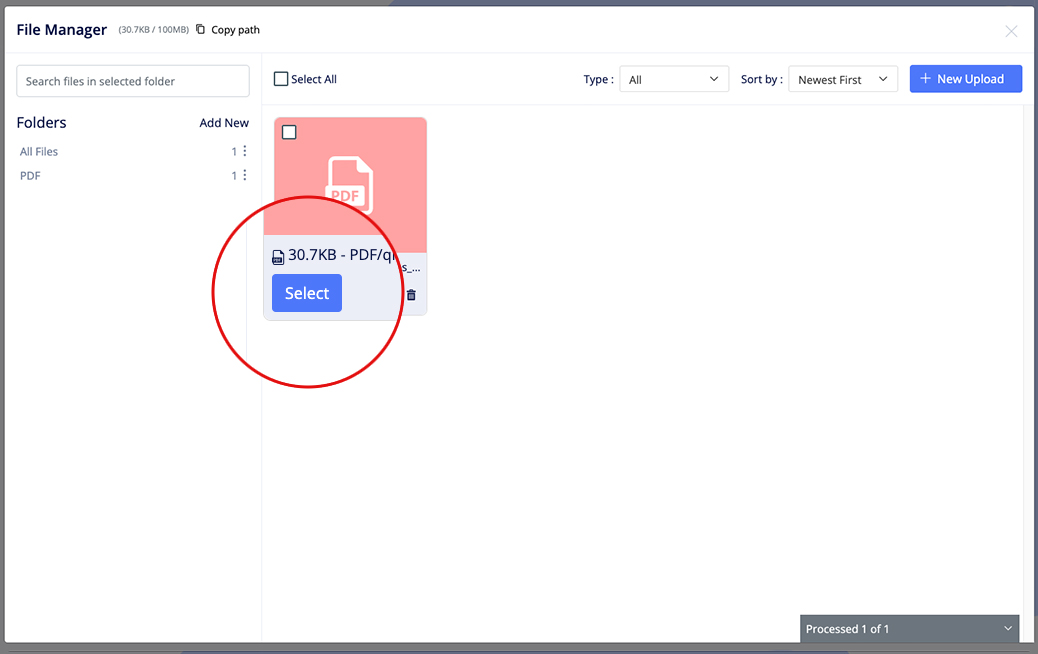This screenshot has width=1038, height=654.
Task: Open the three-dot menu for All Files folder
Action: tap(245, 152)
